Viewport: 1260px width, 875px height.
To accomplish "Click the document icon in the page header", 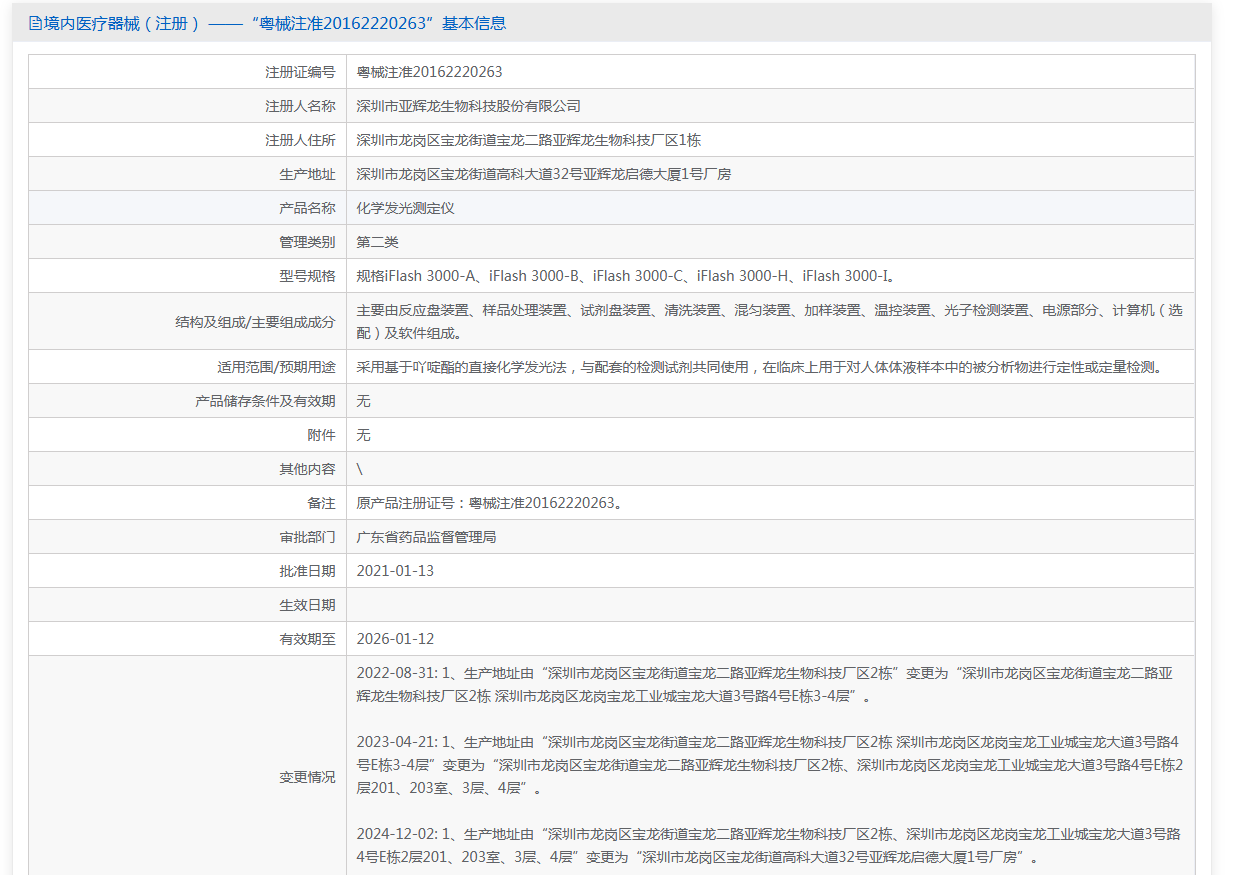I will [35, 23].
